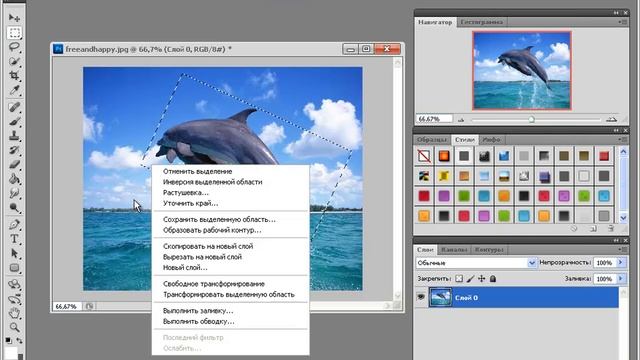Click the clear style icon in Styles footer
The image size is (640, 360).
click(574, 229)
